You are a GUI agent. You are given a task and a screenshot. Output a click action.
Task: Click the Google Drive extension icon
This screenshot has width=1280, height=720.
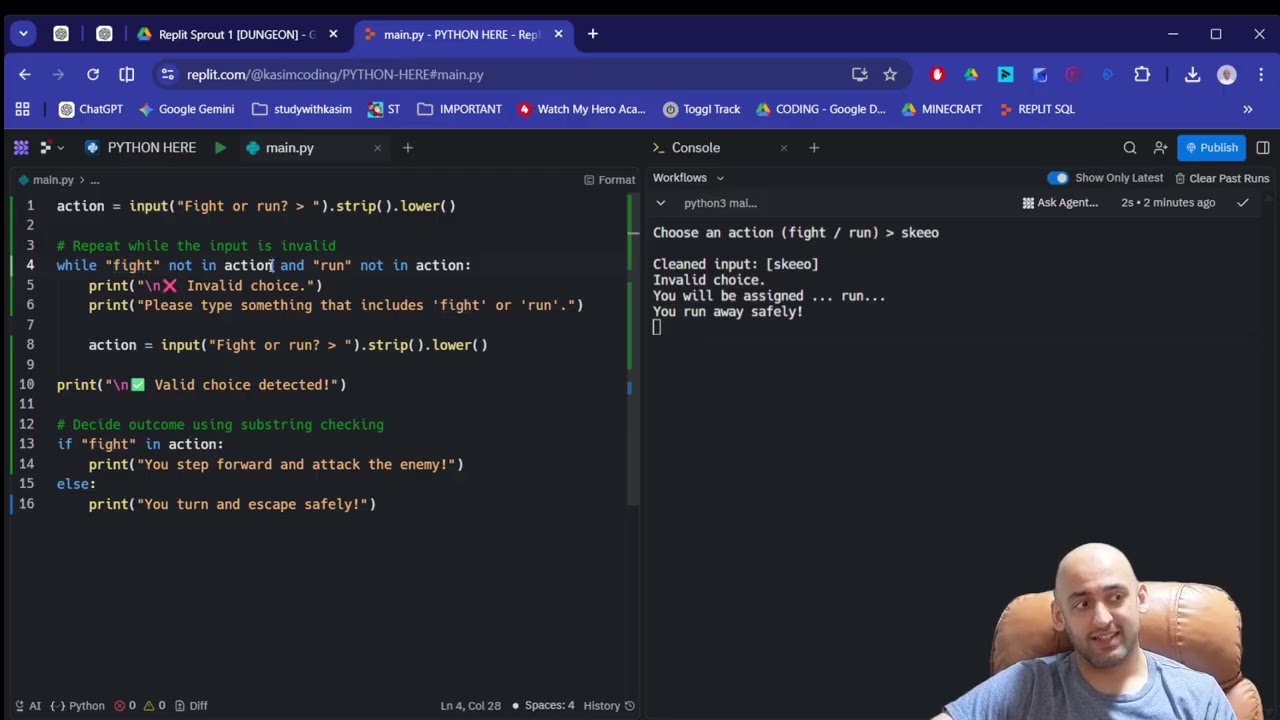pyautogui.click(x=971, y=74)
